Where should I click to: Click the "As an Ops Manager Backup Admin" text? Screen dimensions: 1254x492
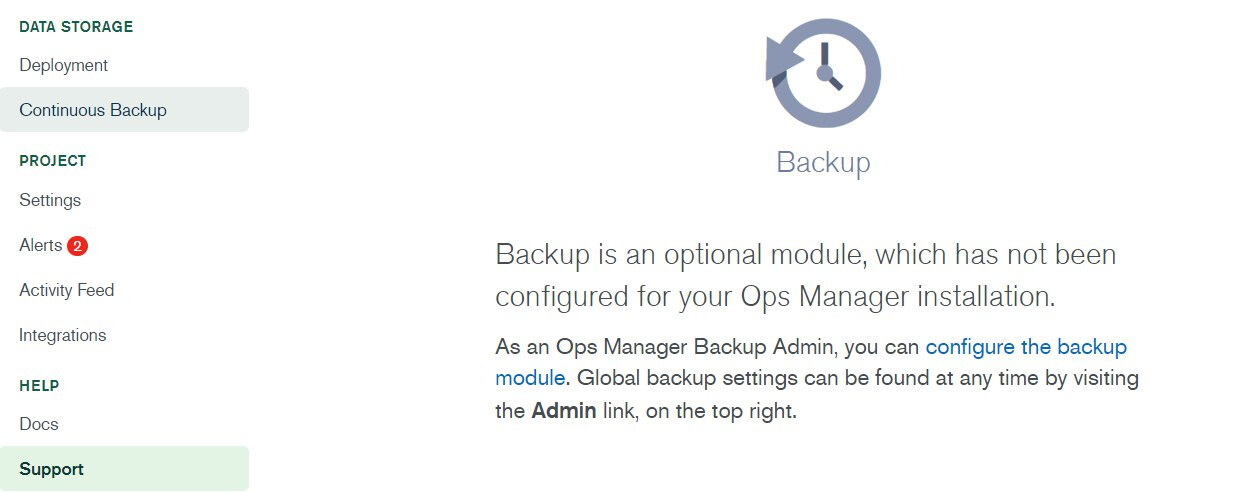pos(666,347)
